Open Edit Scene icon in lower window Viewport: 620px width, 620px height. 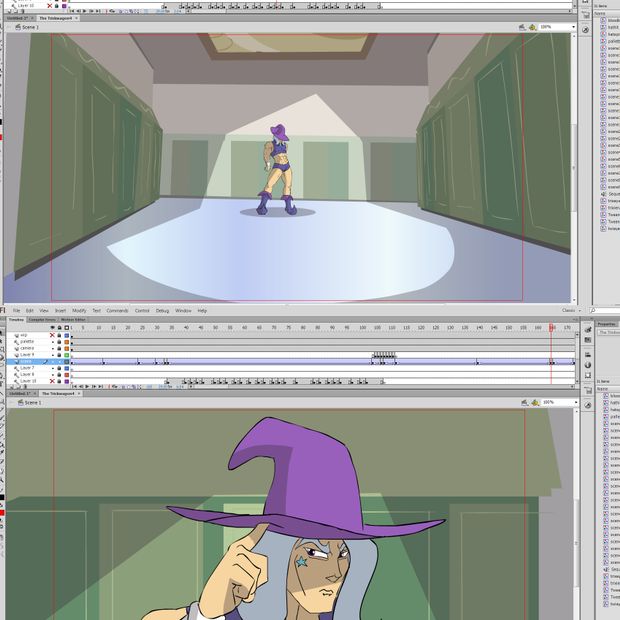525,403
